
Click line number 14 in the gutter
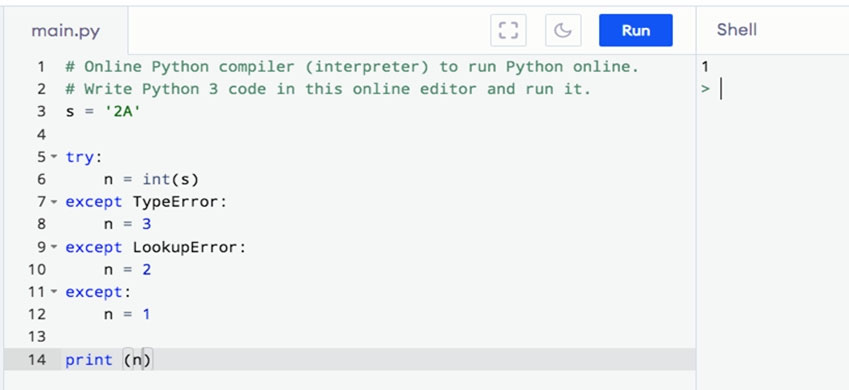[x=37, y=360]
